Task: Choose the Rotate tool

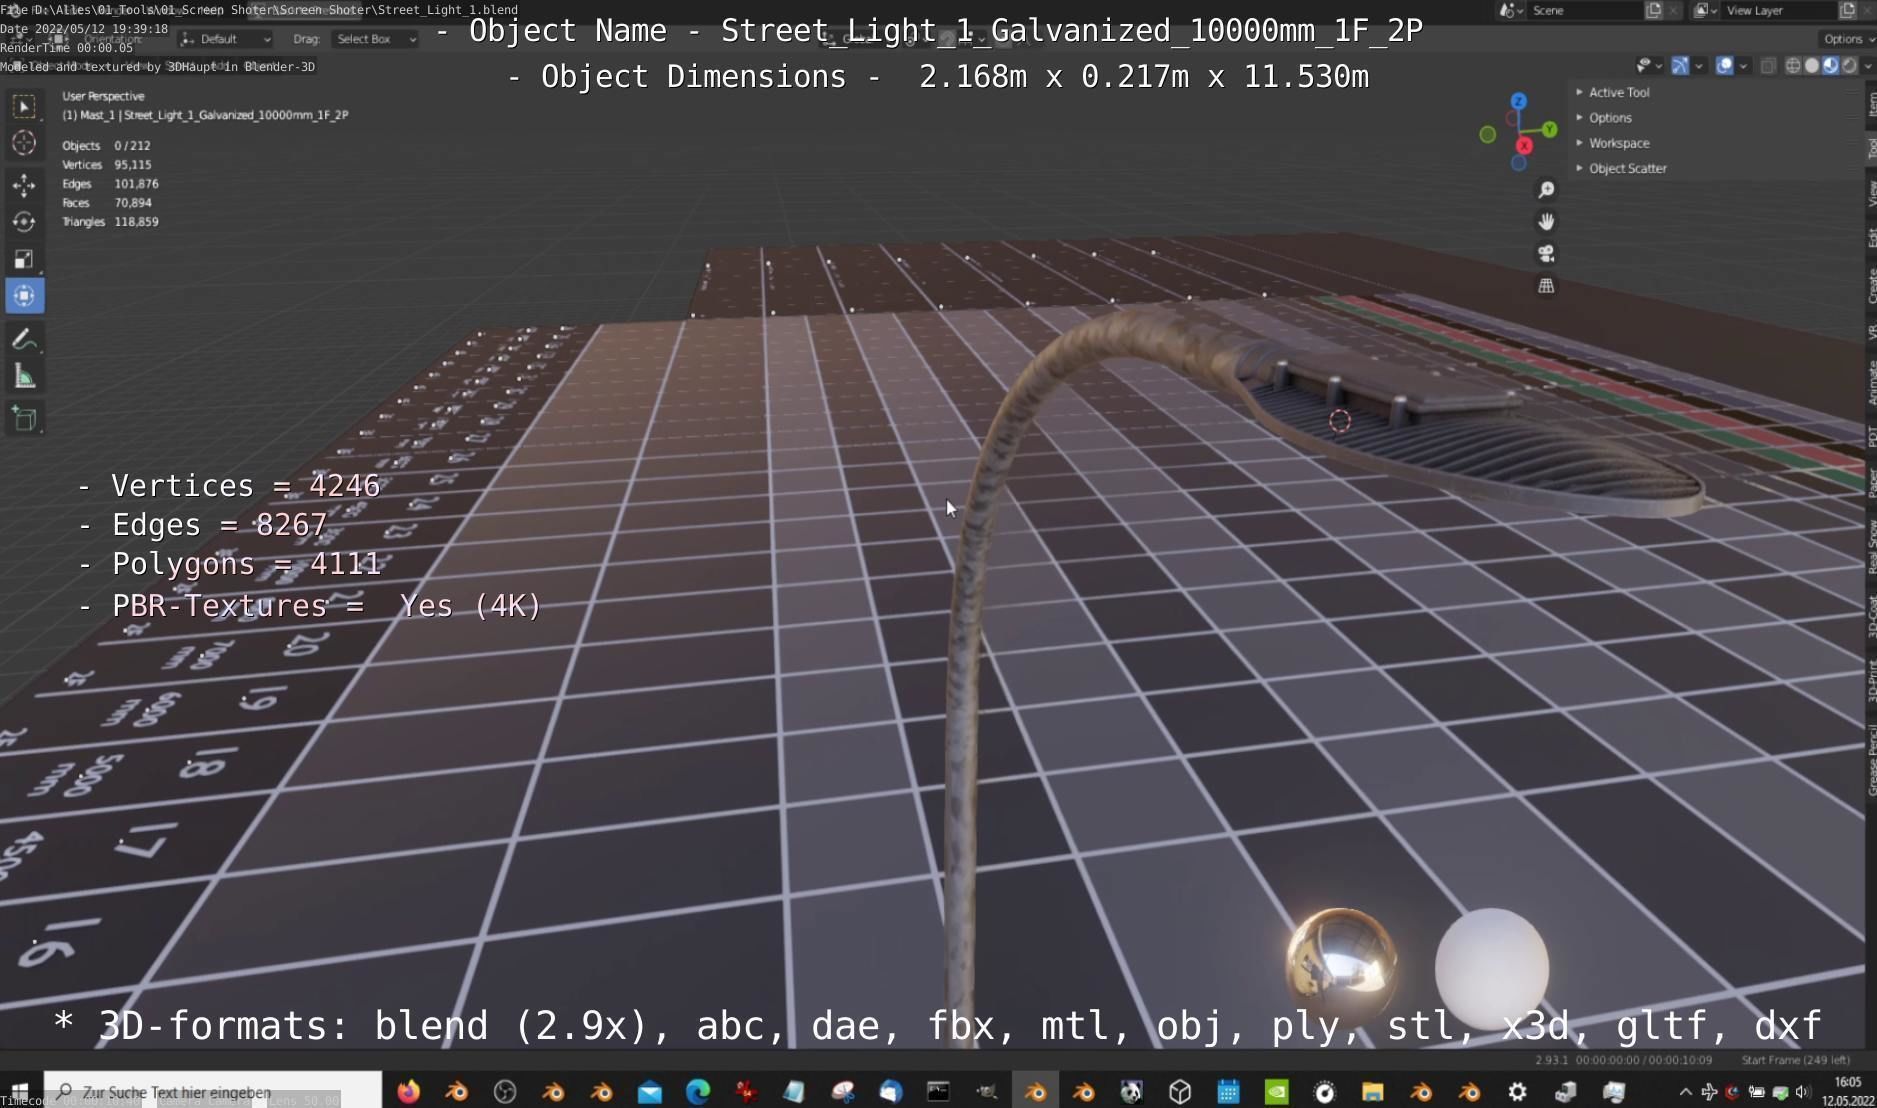Action: tap(24, 222)
